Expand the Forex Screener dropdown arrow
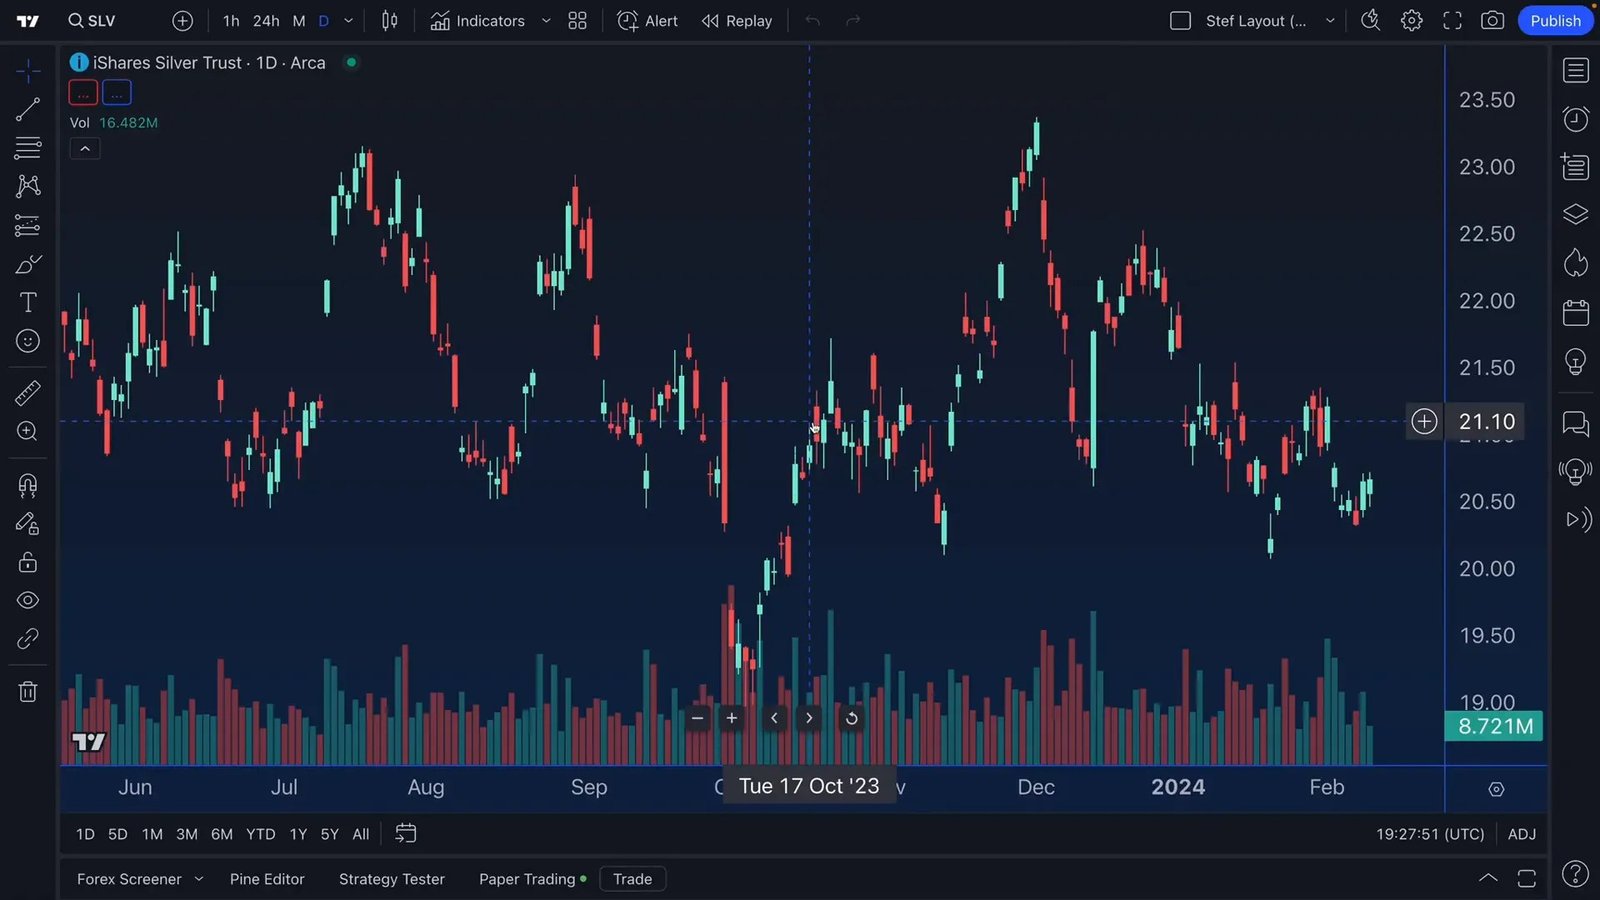The image size is (1600, 900). [x=199, y=879]
